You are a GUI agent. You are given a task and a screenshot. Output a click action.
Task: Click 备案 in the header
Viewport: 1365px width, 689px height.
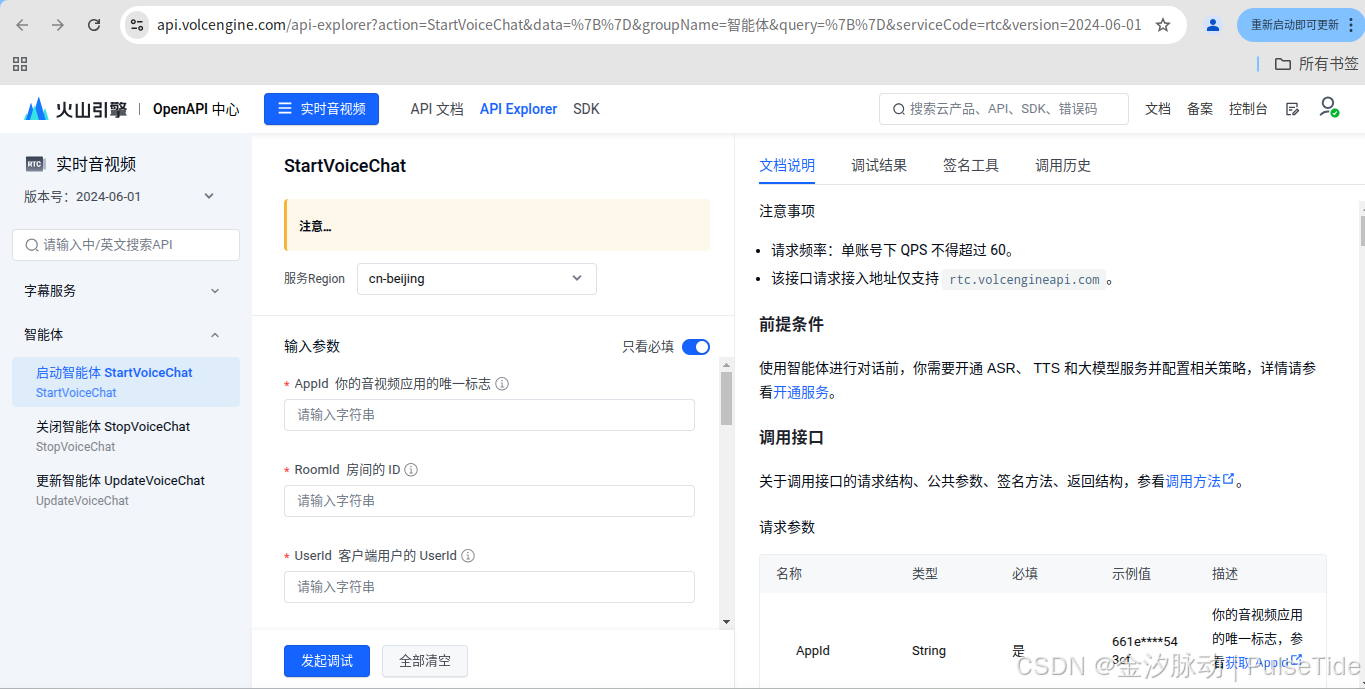pyautogui.click(x=1200, y=109)
